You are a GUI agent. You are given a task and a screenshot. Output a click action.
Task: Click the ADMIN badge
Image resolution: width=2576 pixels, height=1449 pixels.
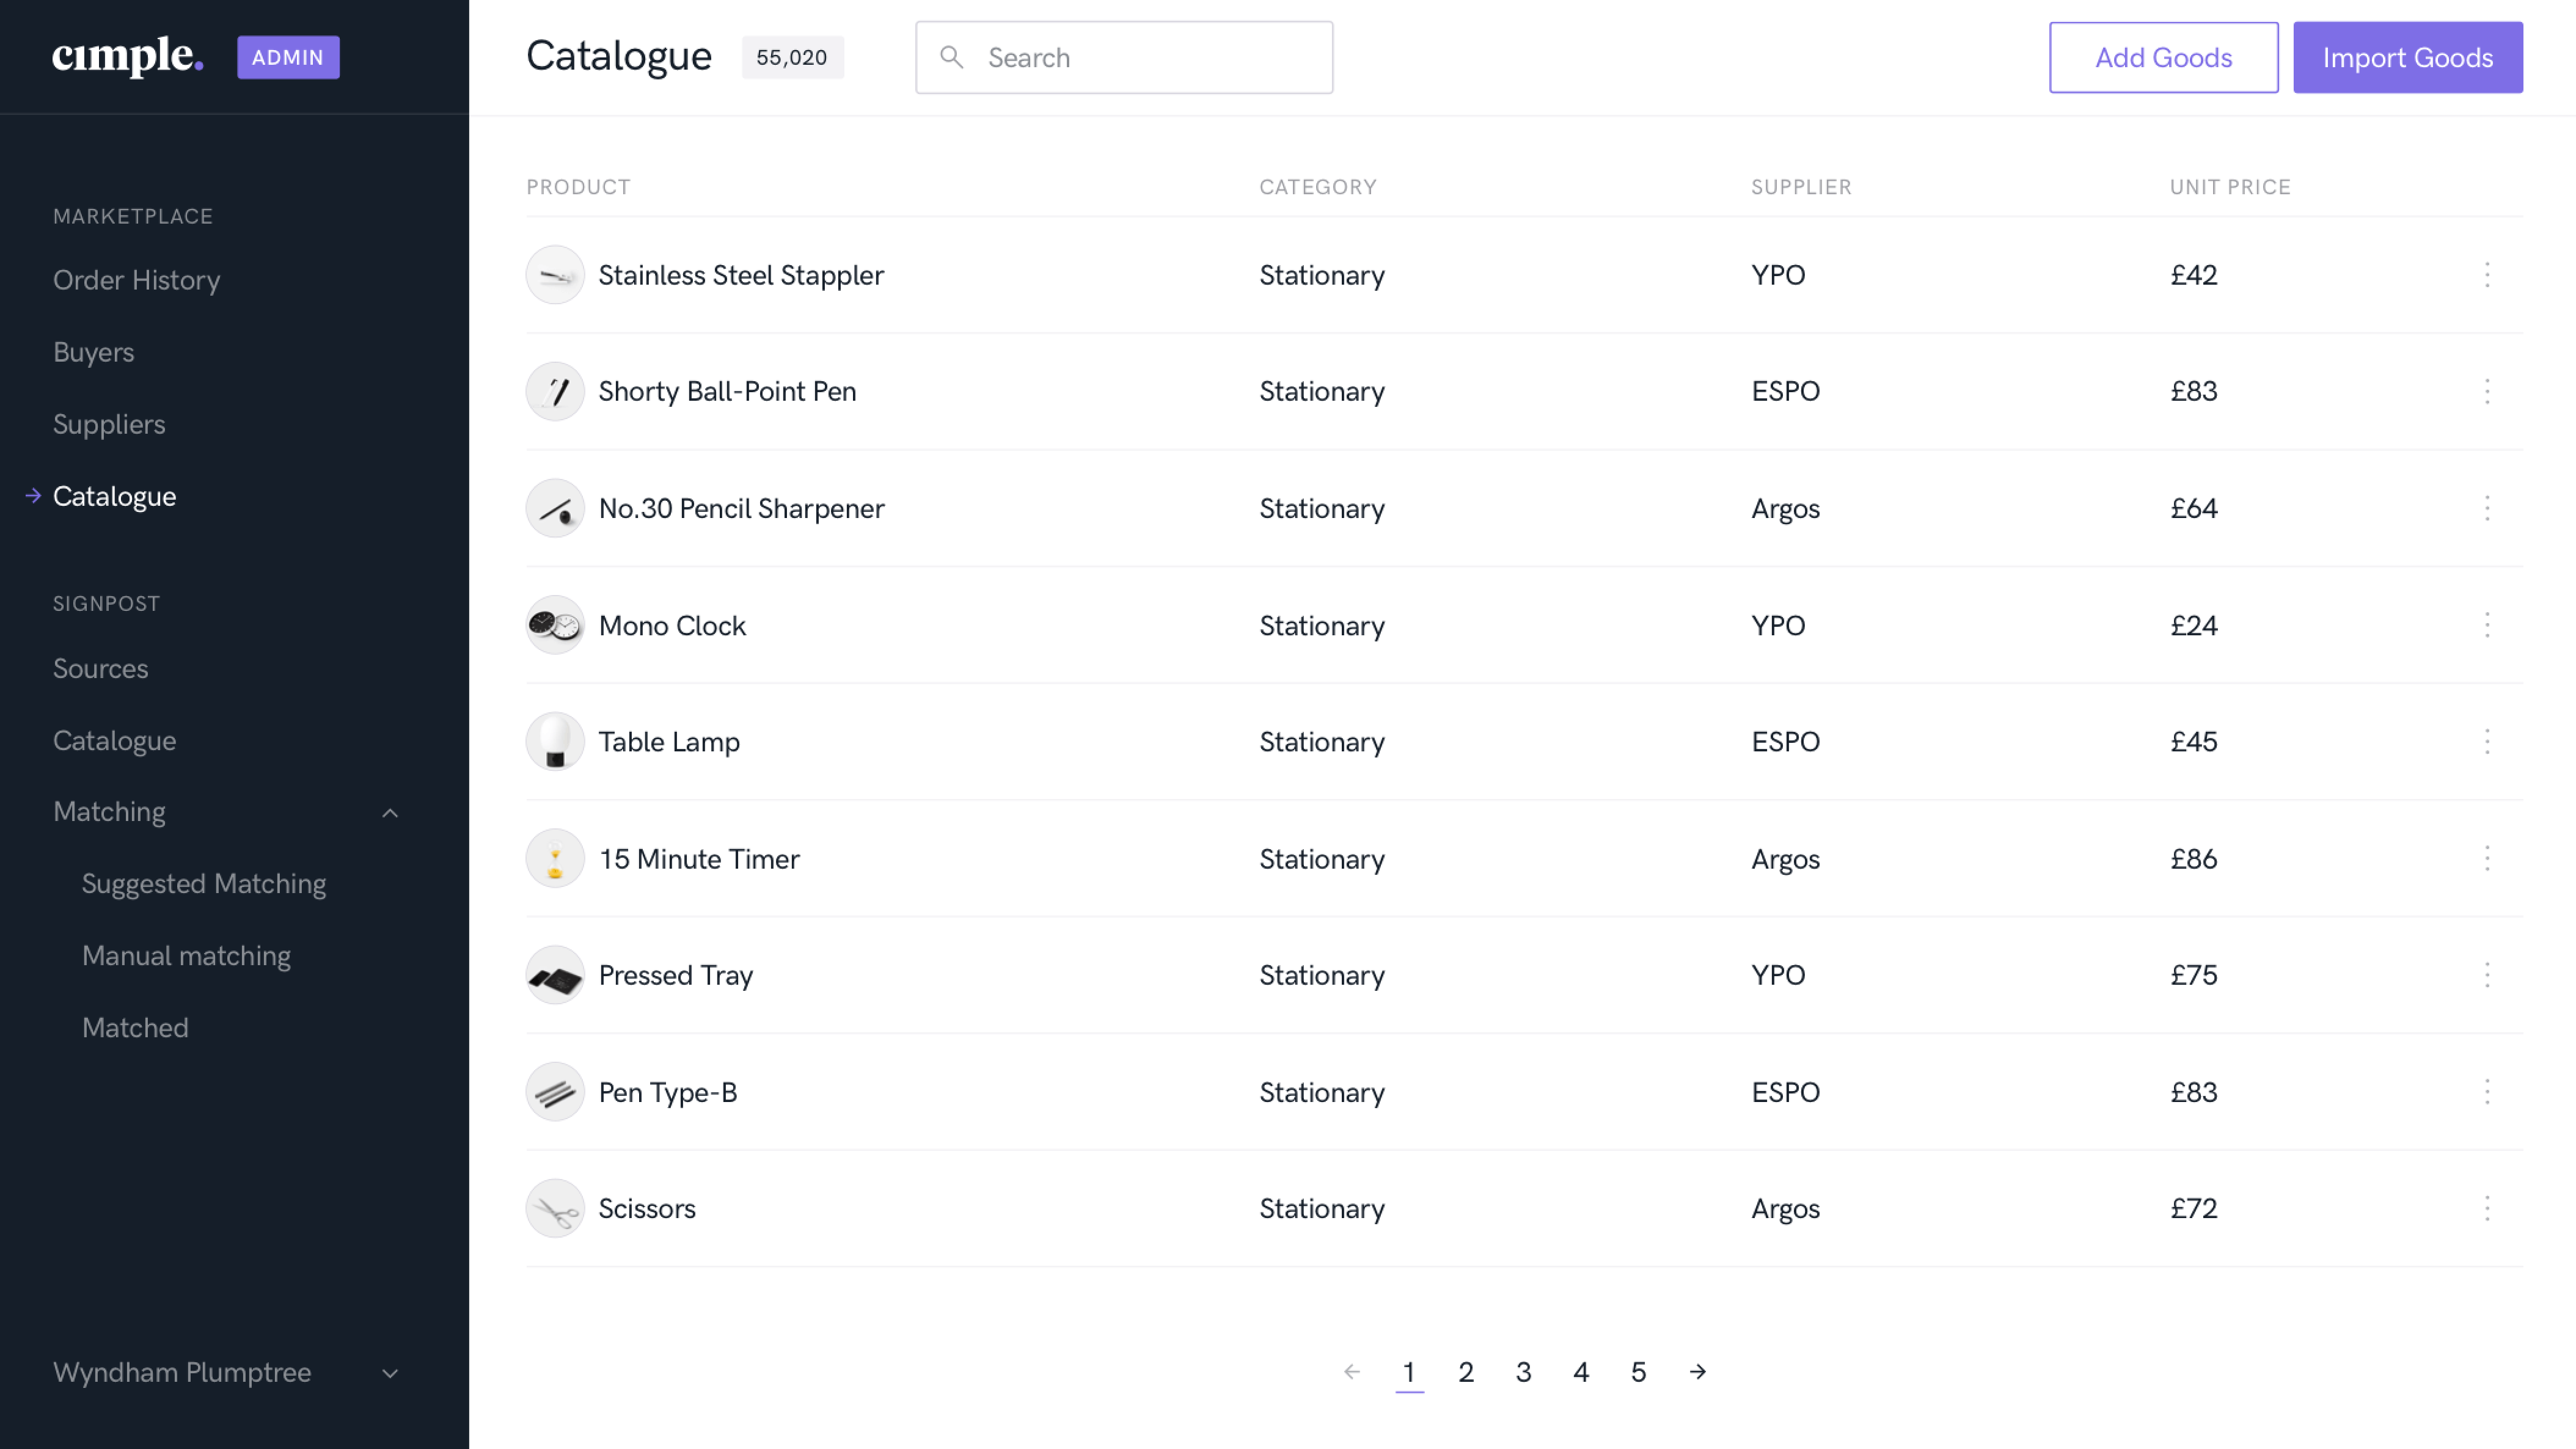pyautogui.click(x=288, y=57)
